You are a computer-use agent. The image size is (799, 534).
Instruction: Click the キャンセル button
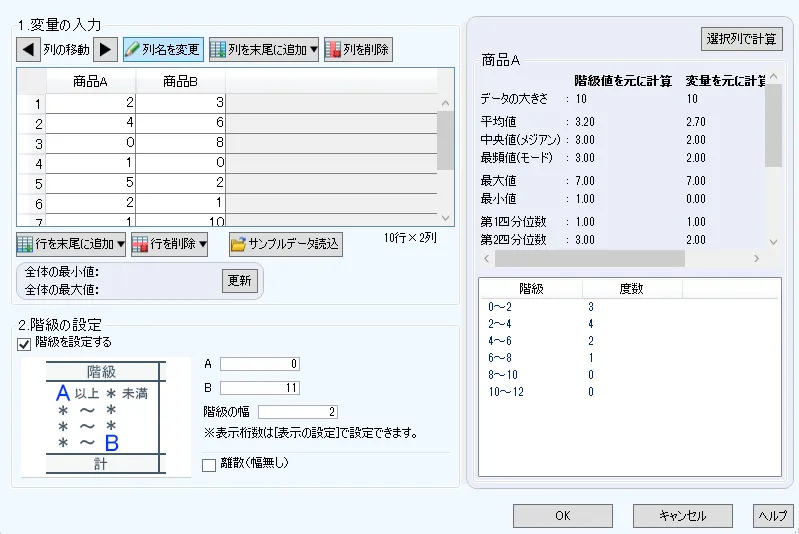(683, 516)
